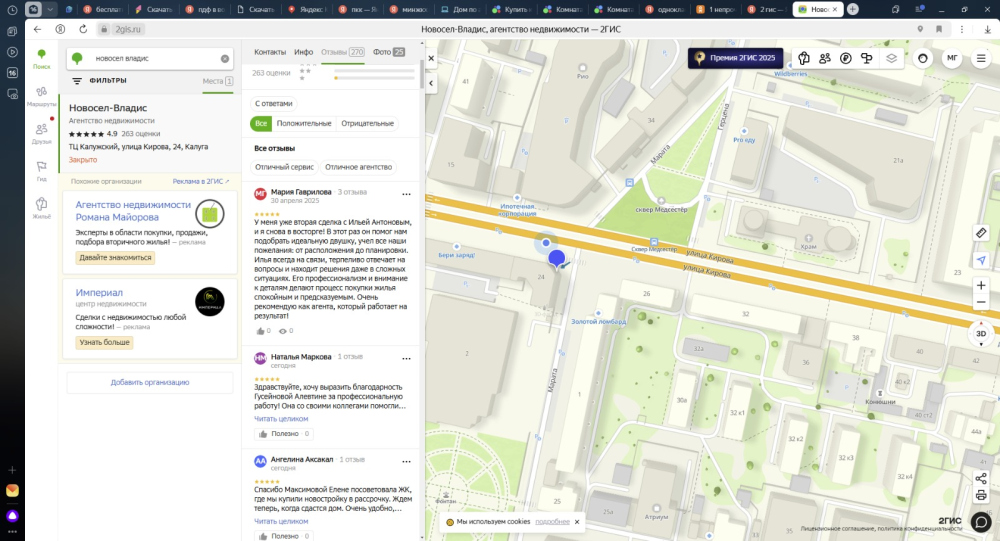The image size is (1000, 541).
Task: Collapse the side panel with the chevron arrow
Action: [x=431, y=83]
